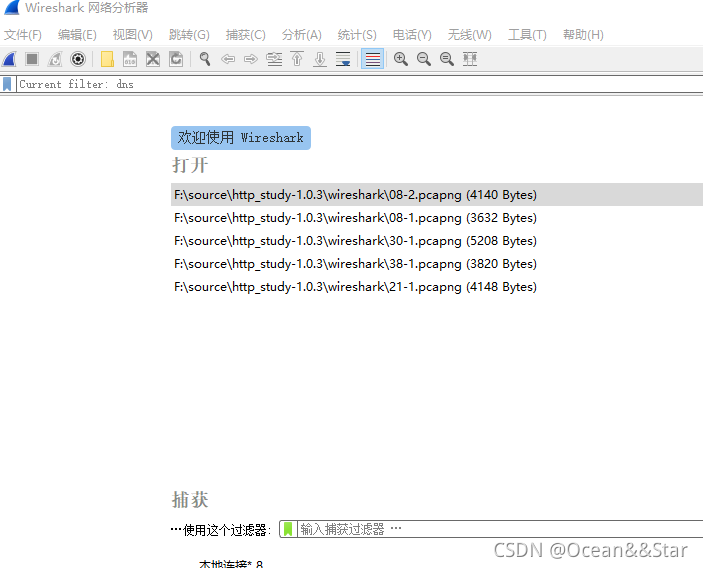The height and width of the screenshot is (568, 703).
Task: Toggle packet list colorization
Action: point(373,59)
